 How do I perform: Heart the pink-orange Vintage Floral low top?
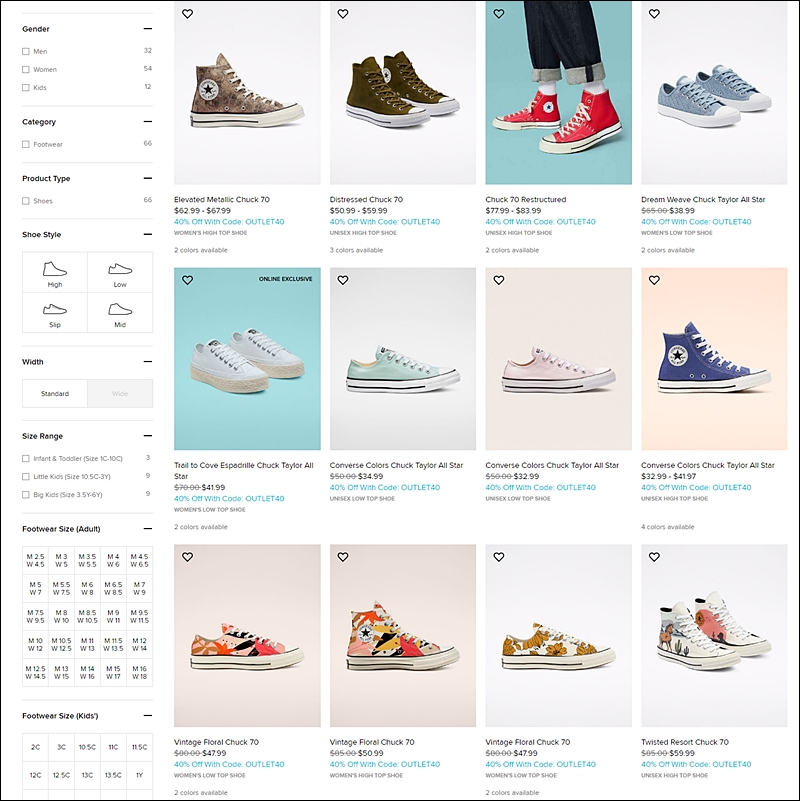pyautogui.click(x=187, y=557)
